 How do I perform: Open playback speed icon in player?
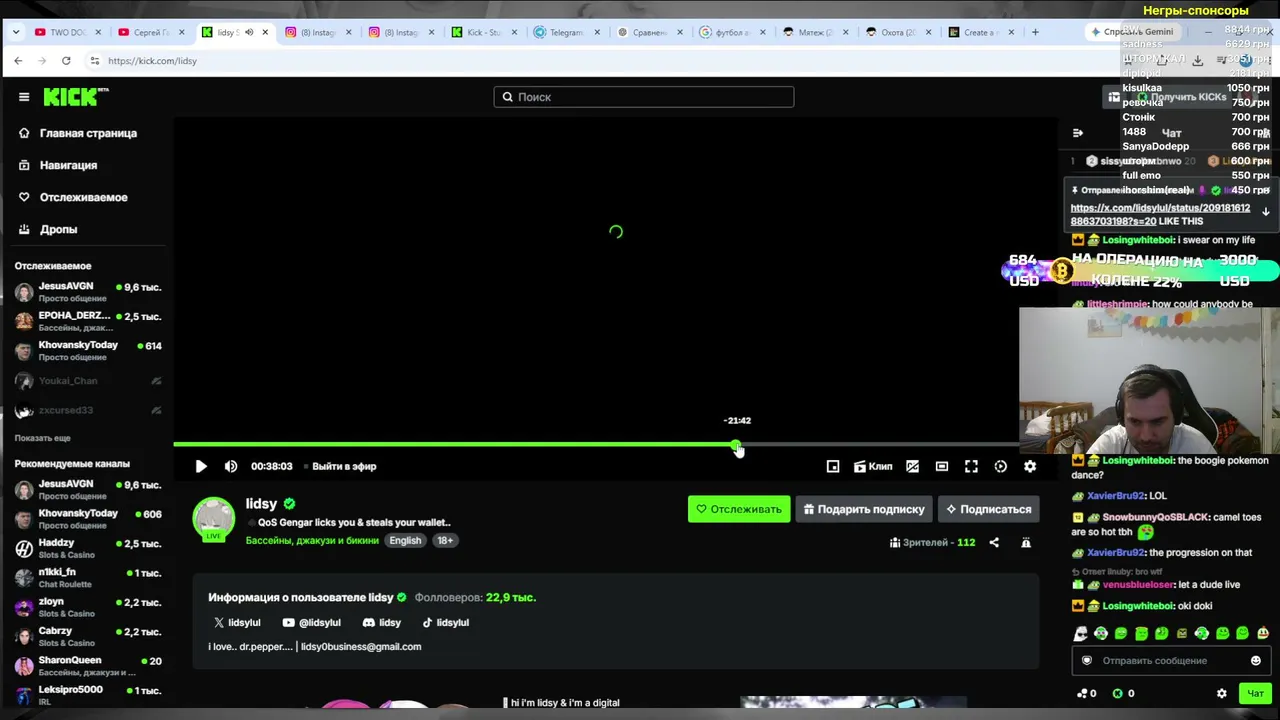(x=1001, y=466)
